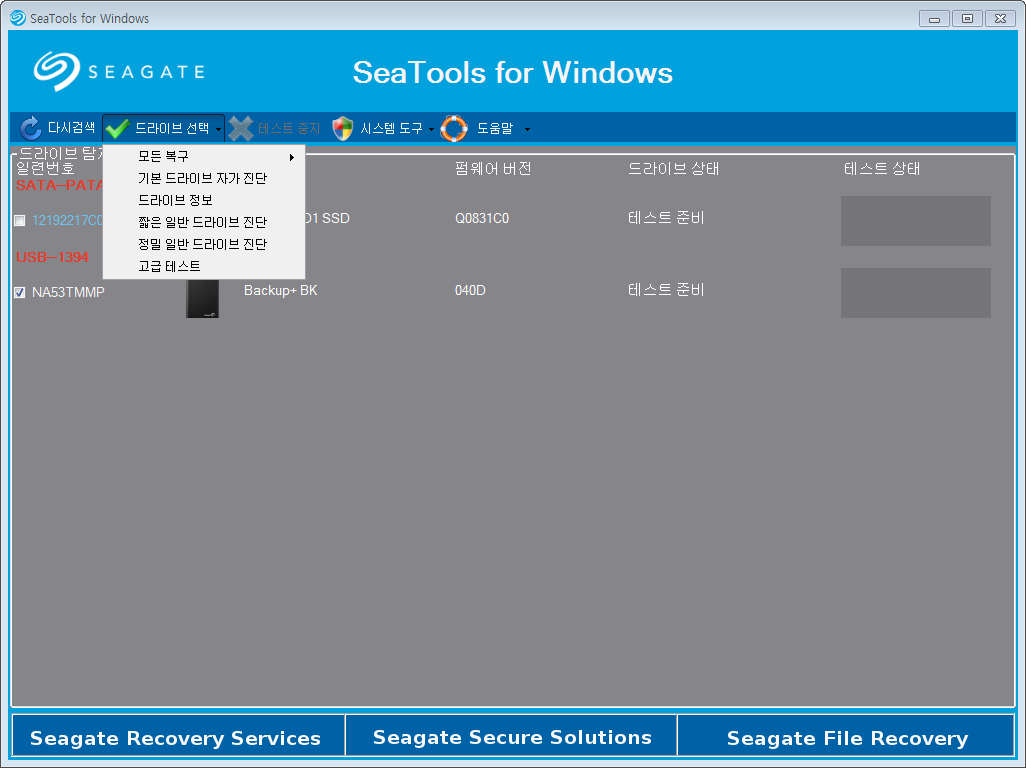
Task: Expand the 시스템 도구 dropdown arrow
Action: click(431, 130)
